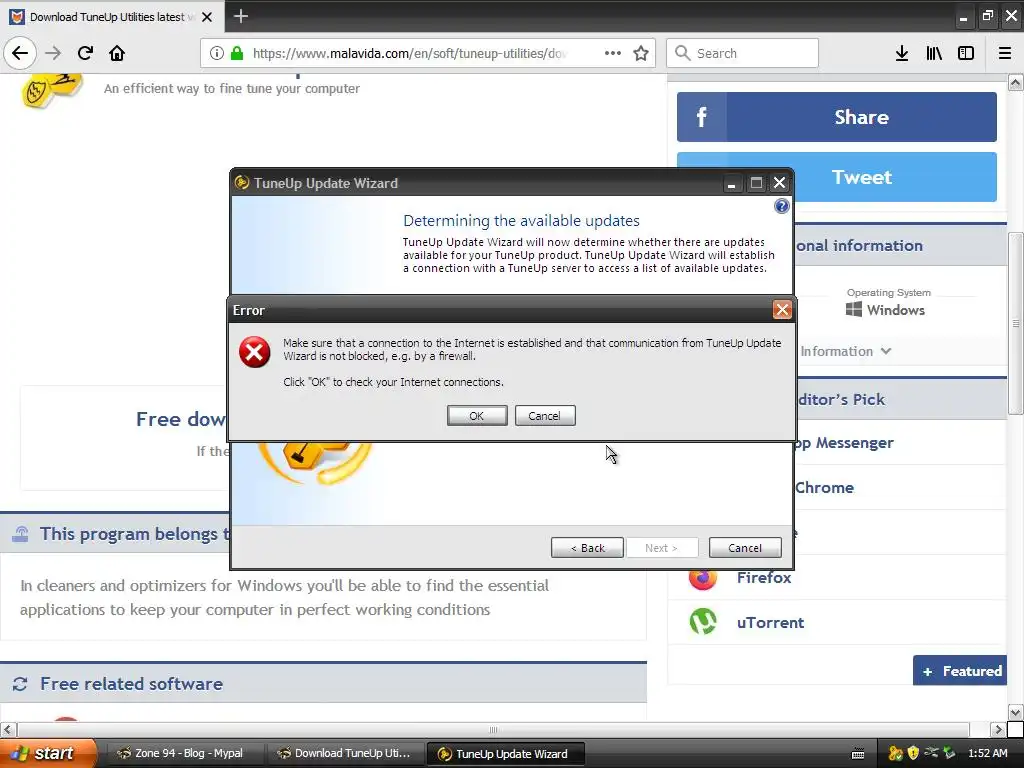This screenshot has height=768, width=1024.
Task: Click the scroll up arrow on page scrollbar
Action: click(x=1016, y=82)
